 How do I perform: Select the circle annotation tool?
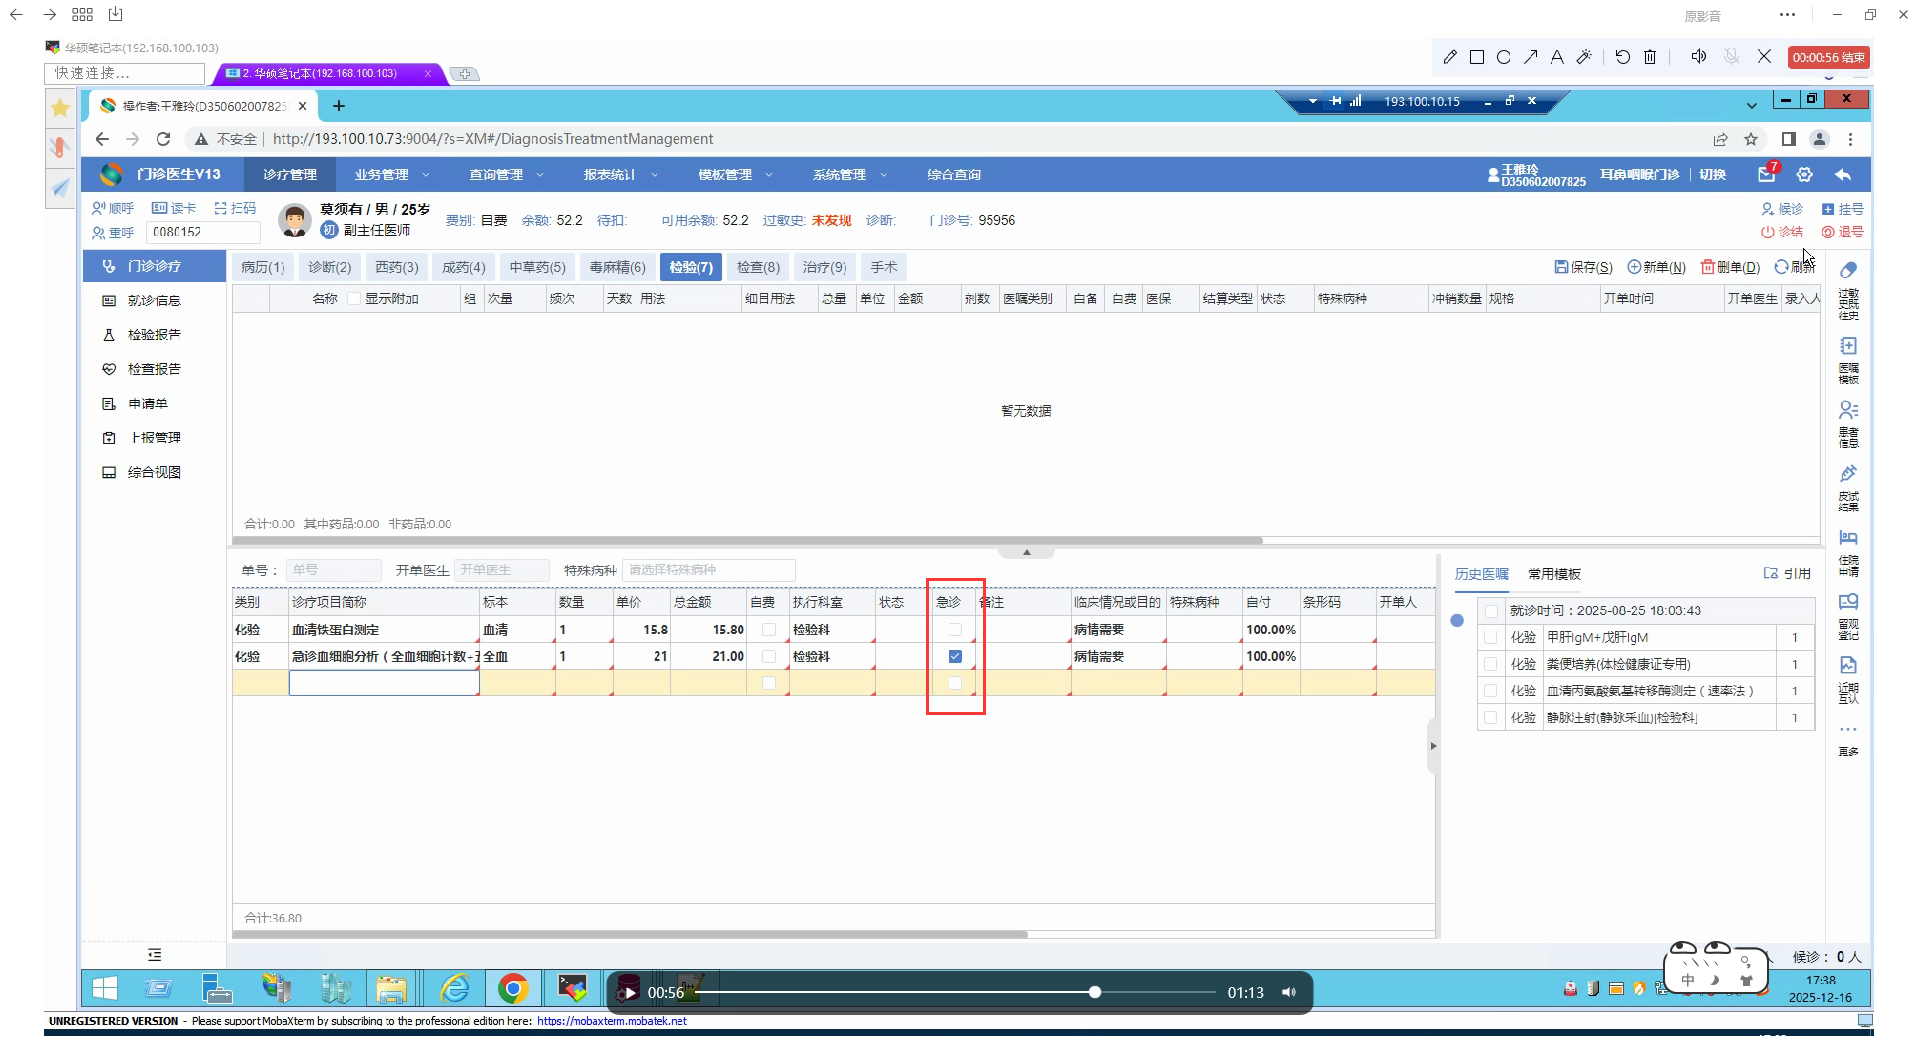tap(1504, 57)
